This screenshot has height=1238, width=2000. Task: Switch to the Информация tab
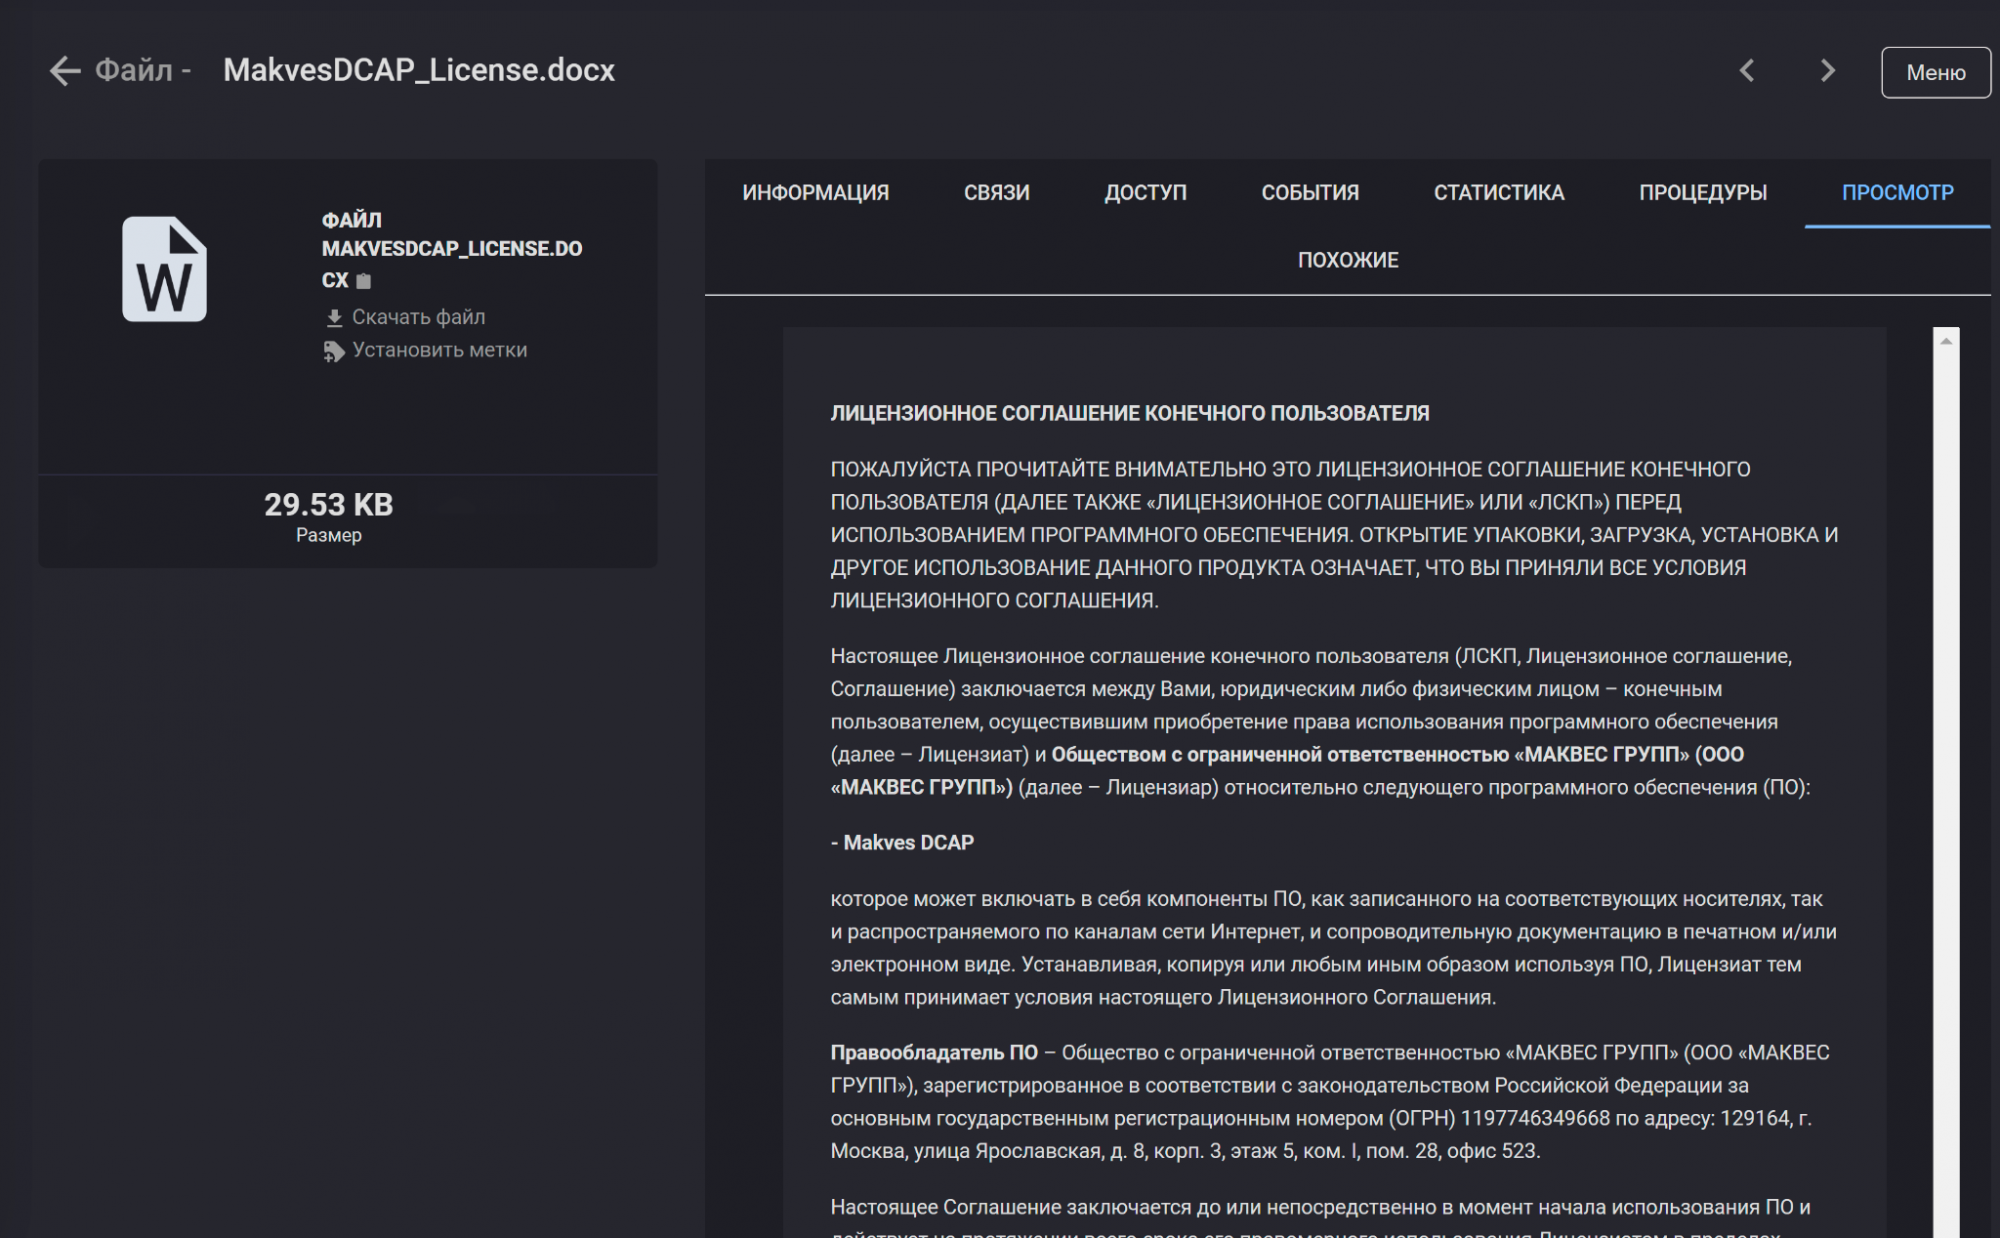coord(815,192)
